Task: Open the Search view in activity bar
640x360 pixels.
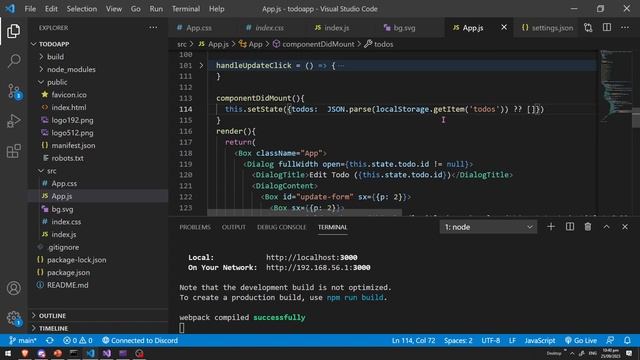Action: 14,61
